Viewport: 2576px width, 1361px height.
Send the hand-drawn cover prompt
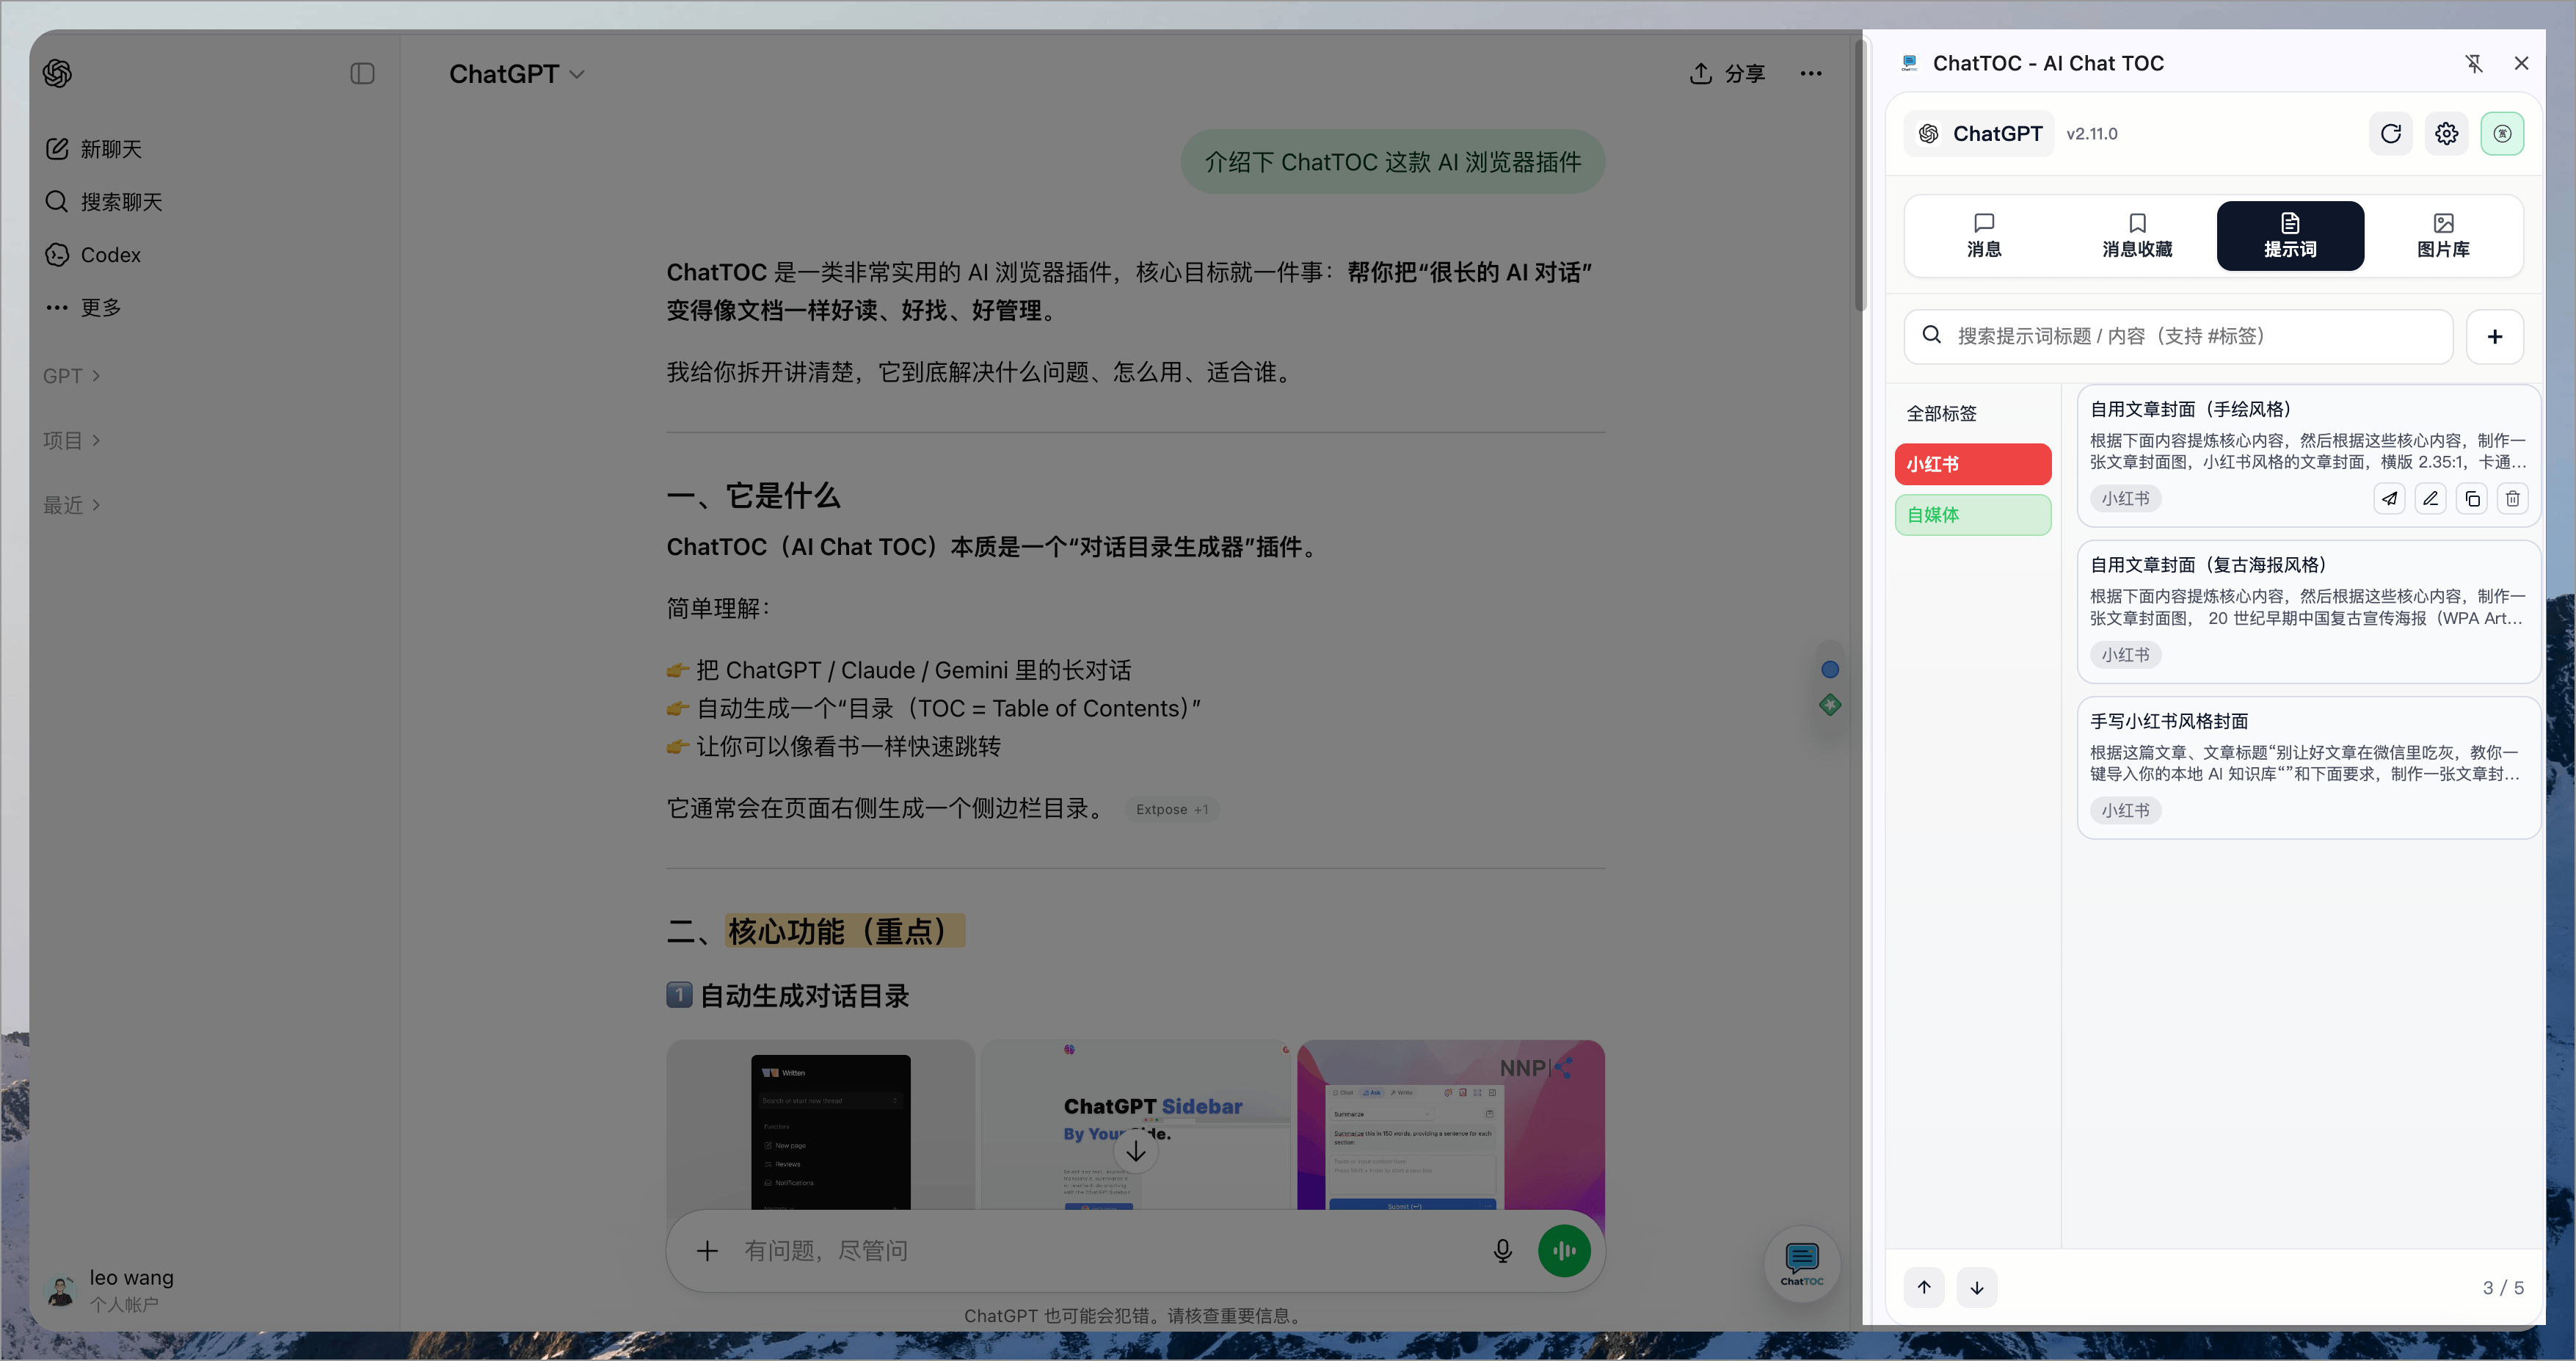point(2389,498)
